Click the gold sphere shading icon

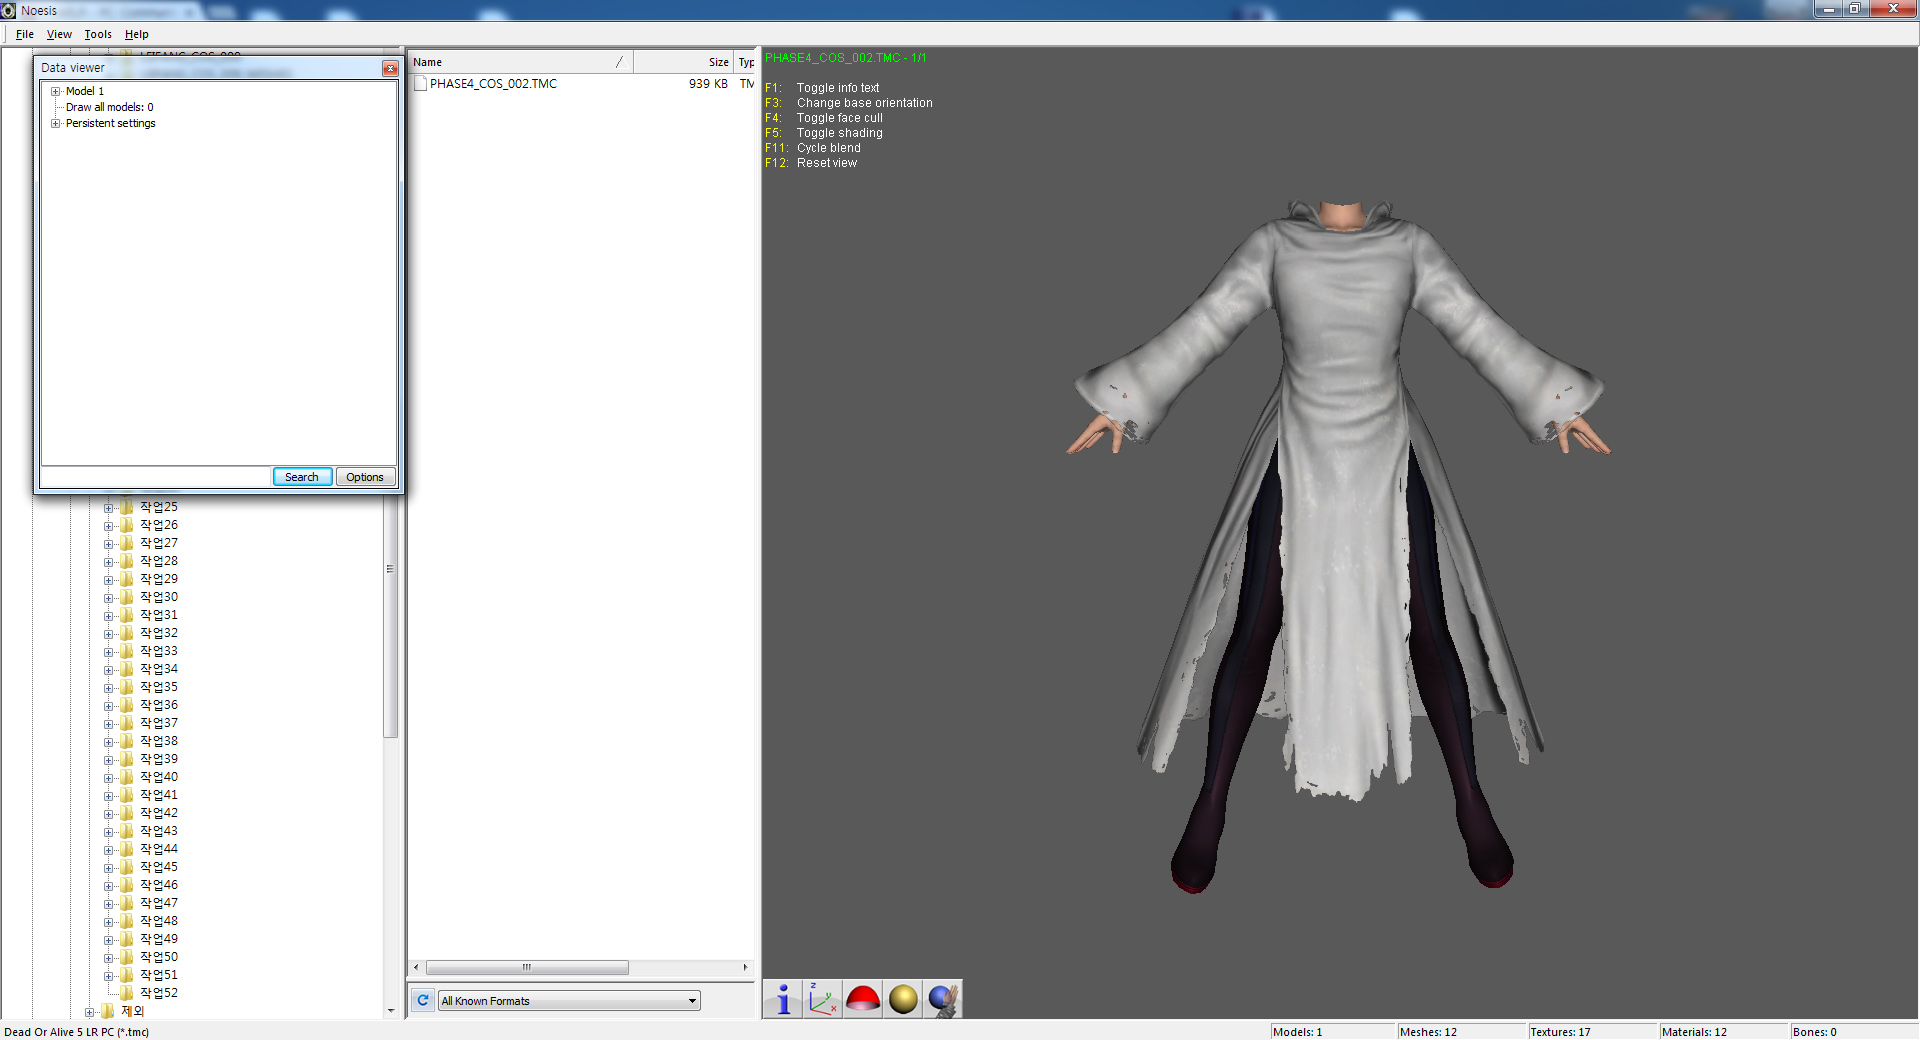pos(903,999)
